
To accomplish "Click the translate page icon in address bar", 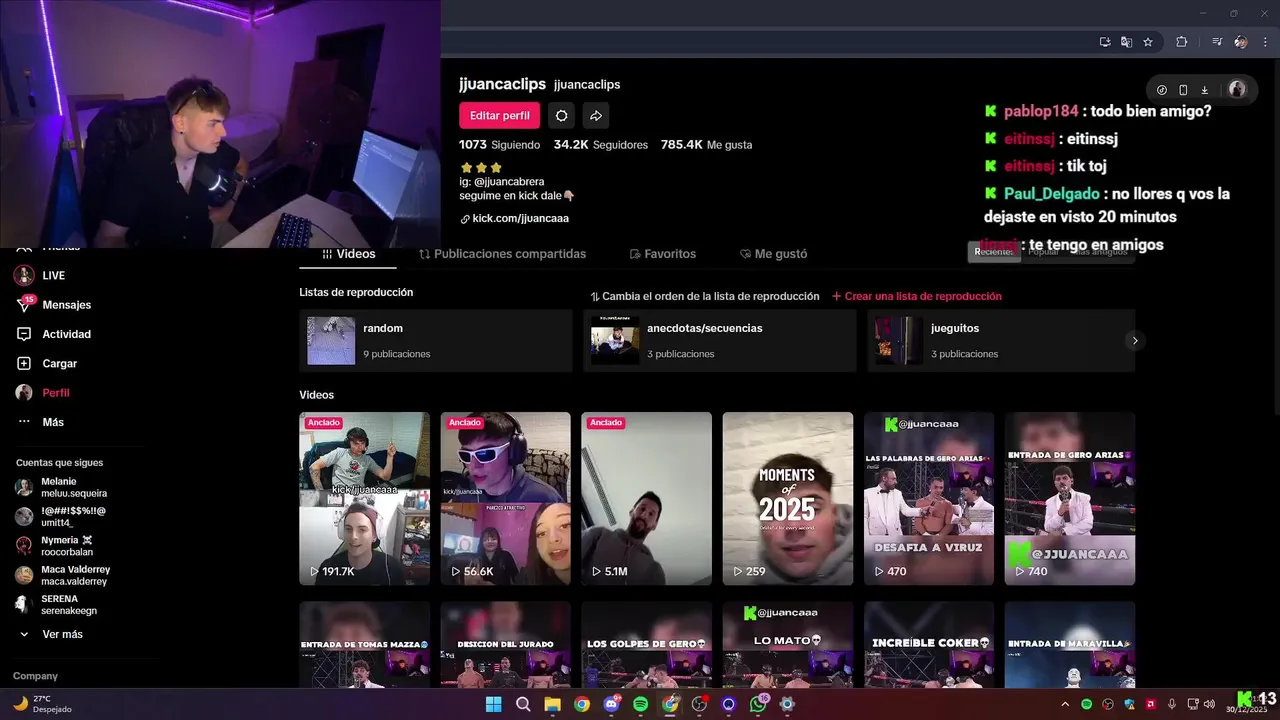I will (x=1126, y=42).
